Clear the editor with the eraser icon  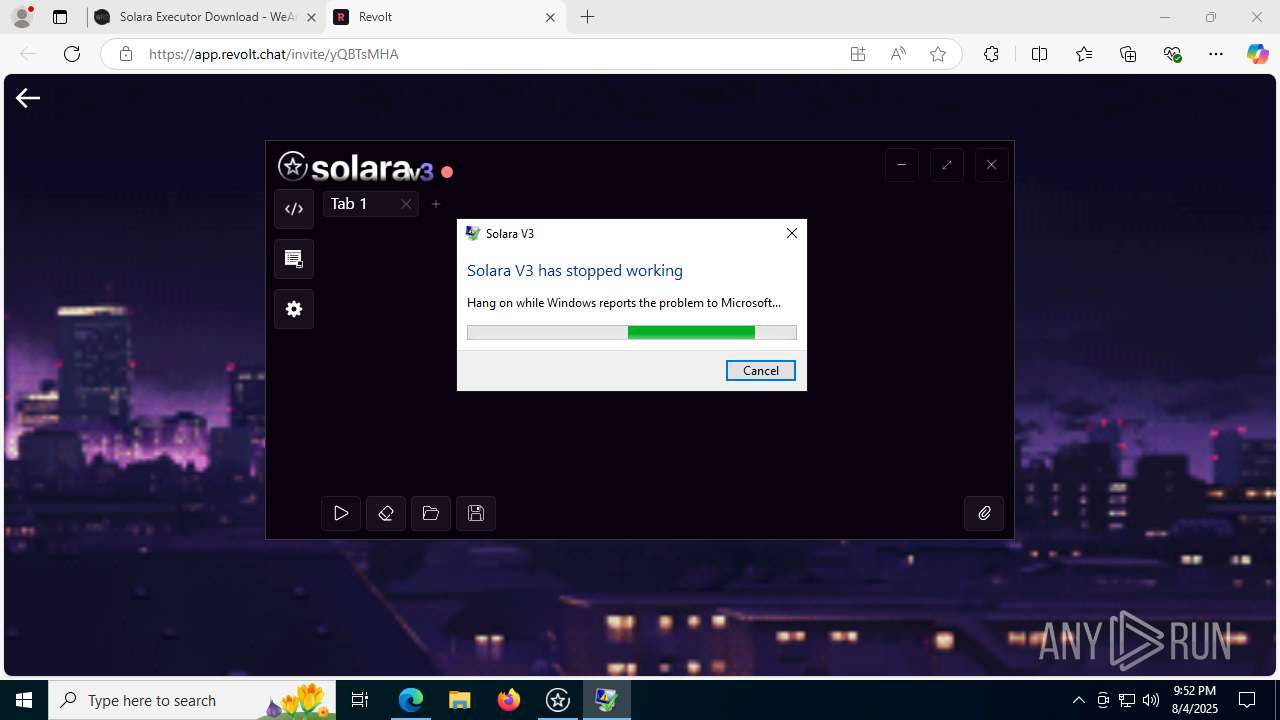point(386,513)
